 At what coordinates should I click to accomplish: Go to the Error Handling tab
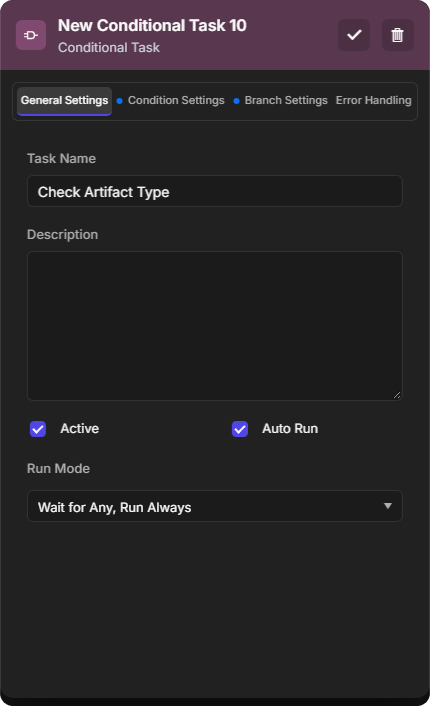click(x=374, y=100)
